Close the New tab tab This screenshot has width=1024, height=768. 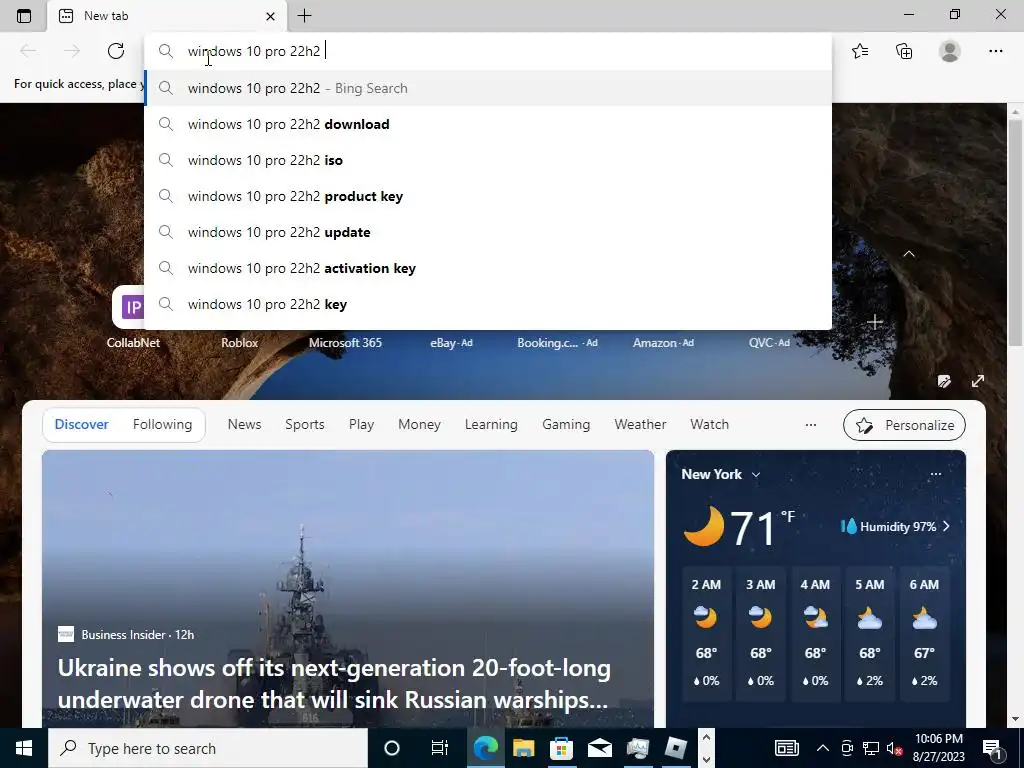point(270,16)
